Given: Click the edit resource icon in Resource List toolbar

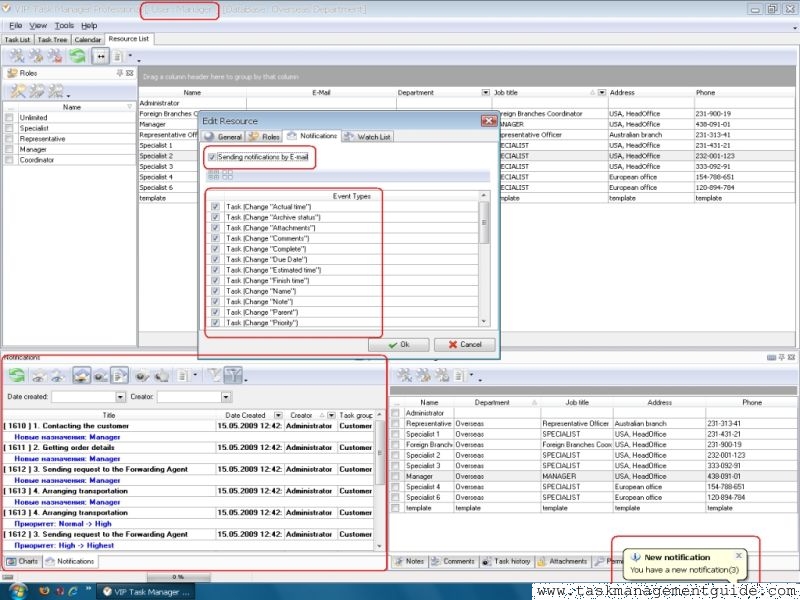Looking at the screenshot, I should point(36,56).
